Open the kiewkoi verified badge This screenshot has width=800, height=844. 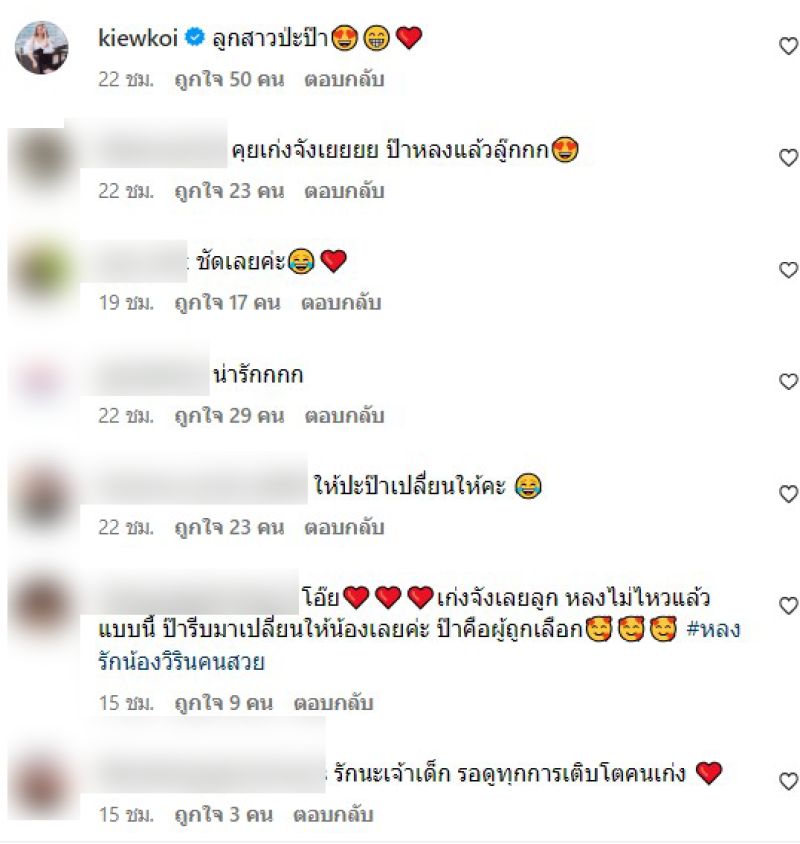[x=194, y=37]
